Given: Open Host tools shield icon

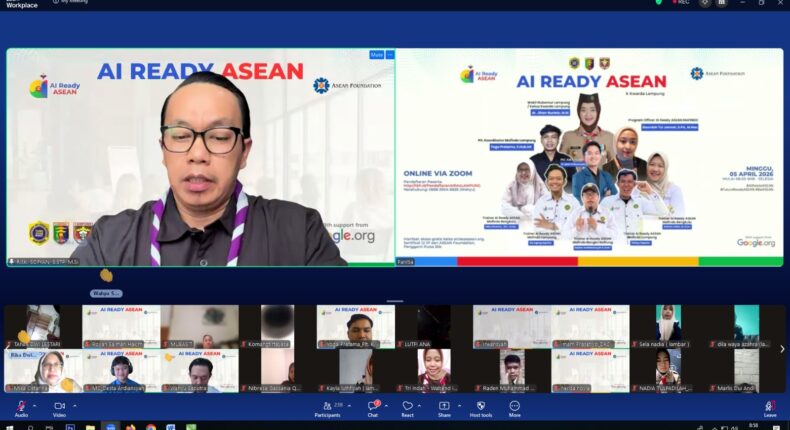Looking at the screenshot, I should tap(480, 407).
